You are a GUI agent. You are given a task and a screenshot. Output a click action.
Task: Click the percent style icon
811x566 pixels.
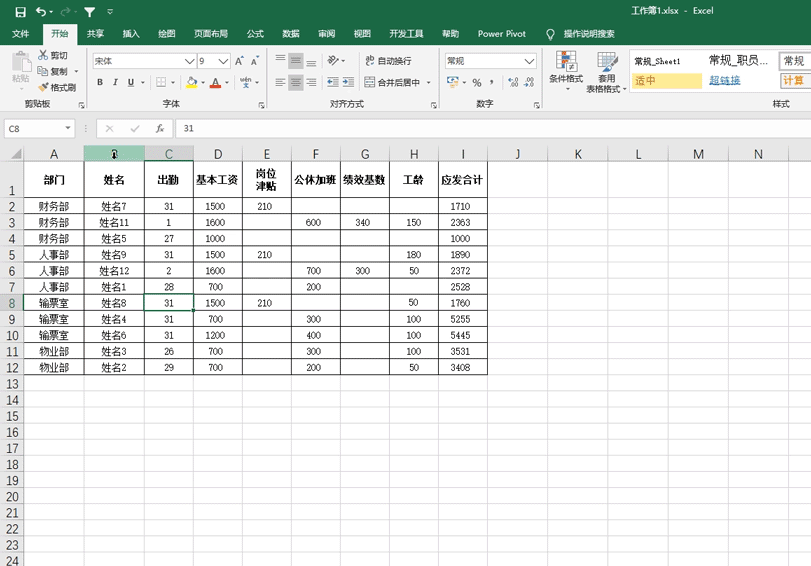[x=477, y=82]
